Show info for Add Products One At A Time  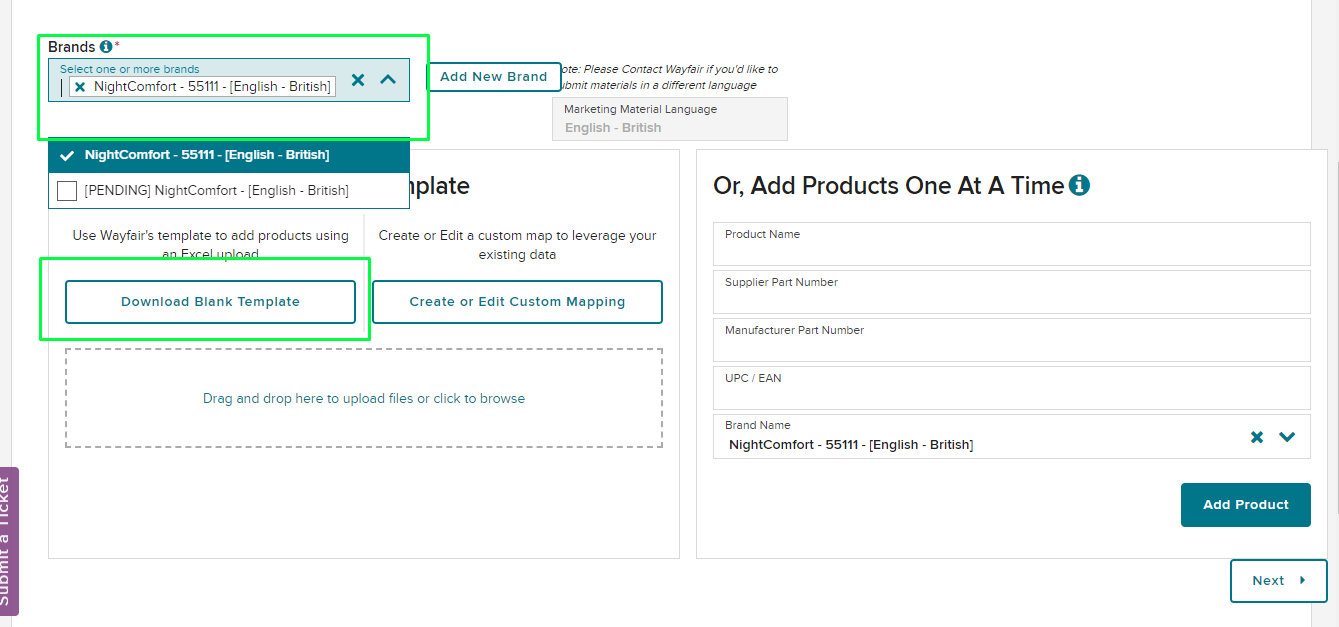(1079, 185)
